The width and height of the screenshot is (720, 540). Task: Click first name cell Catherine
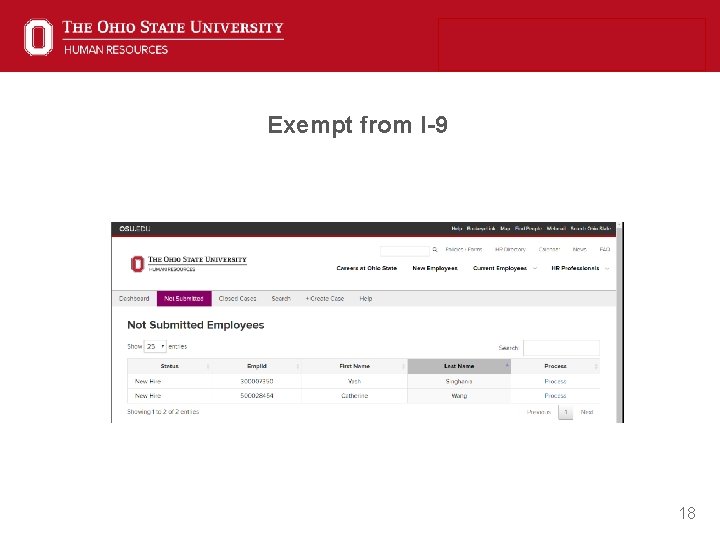tap(354, 395)
